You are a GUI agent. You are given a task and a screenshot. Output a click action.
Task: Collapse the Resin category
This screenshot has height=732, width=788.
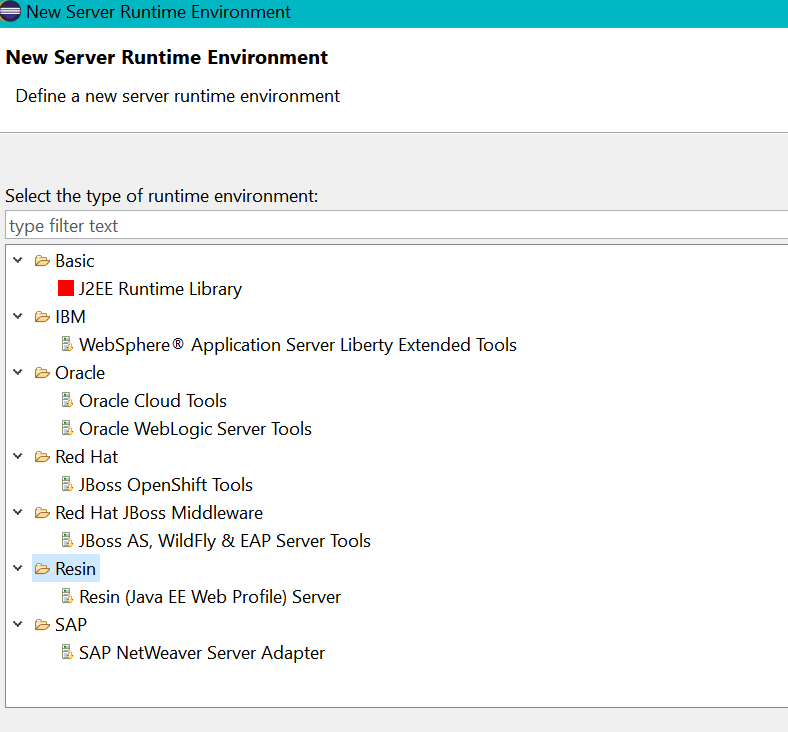(x=18, y=568)
